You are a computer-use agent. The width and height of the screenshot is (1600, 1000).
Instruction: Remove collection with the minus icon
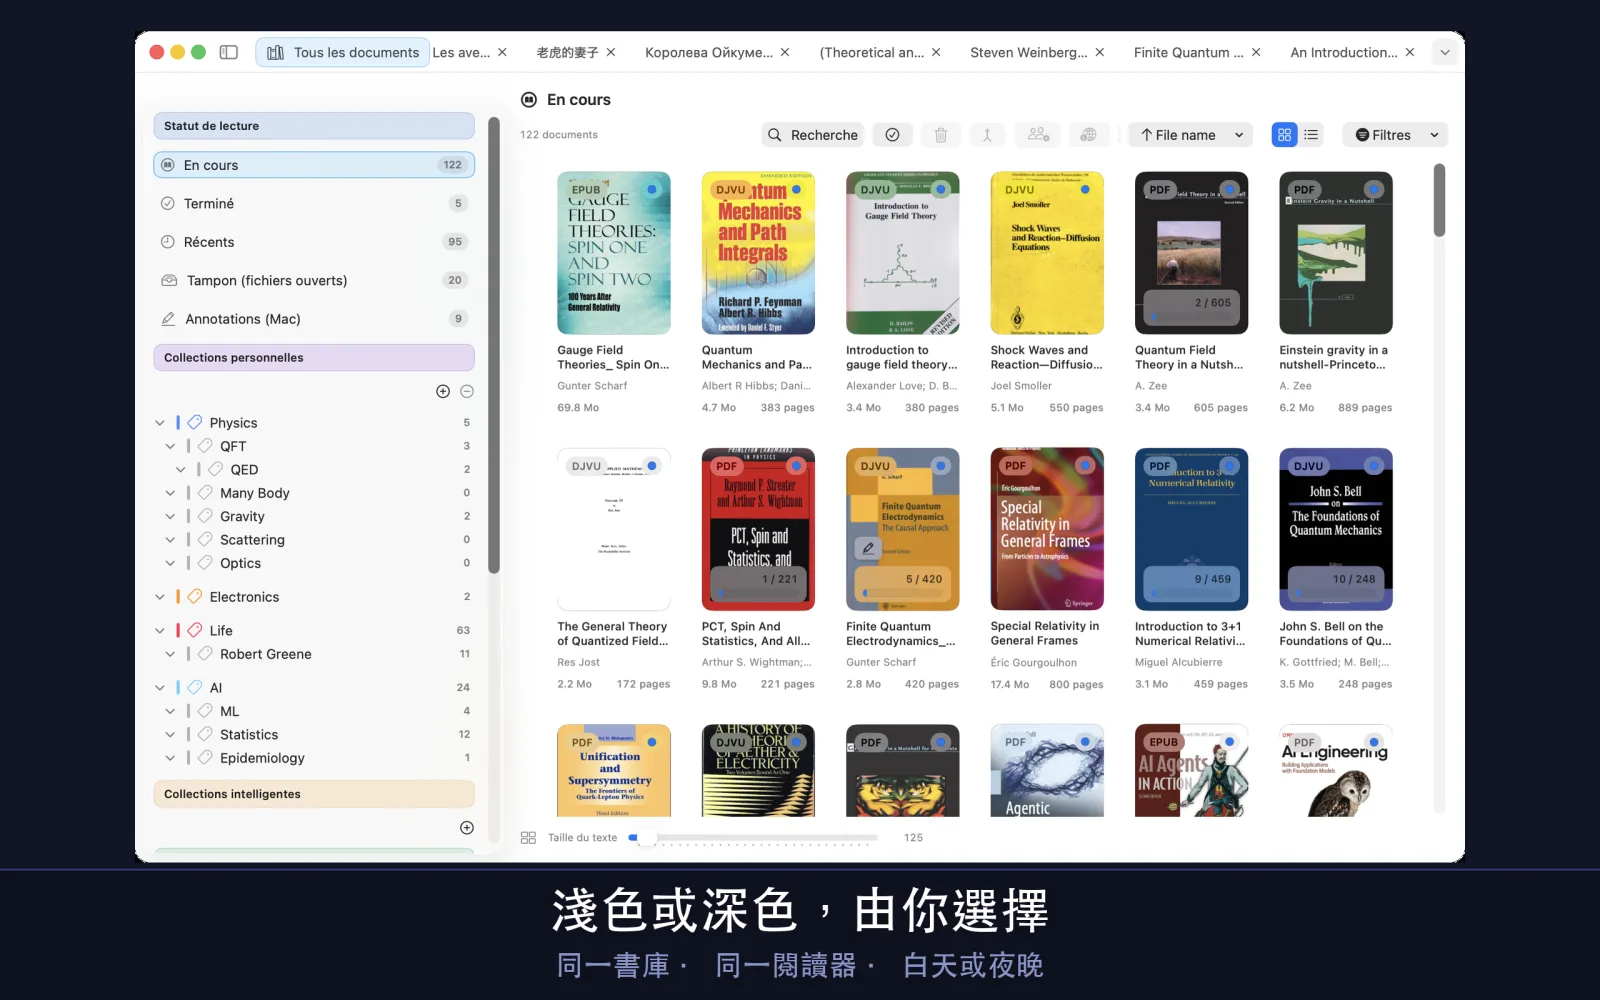[467, 391]
